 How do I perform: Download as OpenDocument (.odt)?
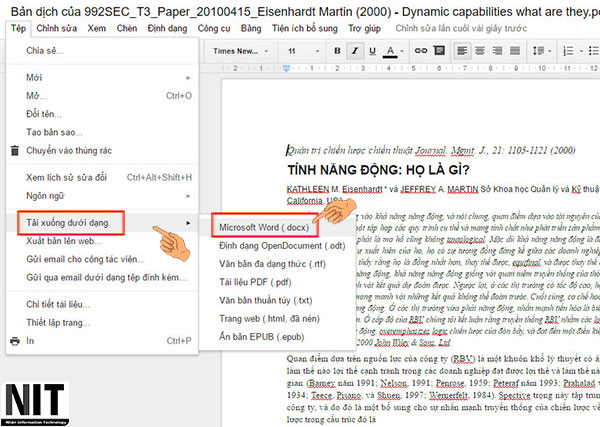coord(277,245)
